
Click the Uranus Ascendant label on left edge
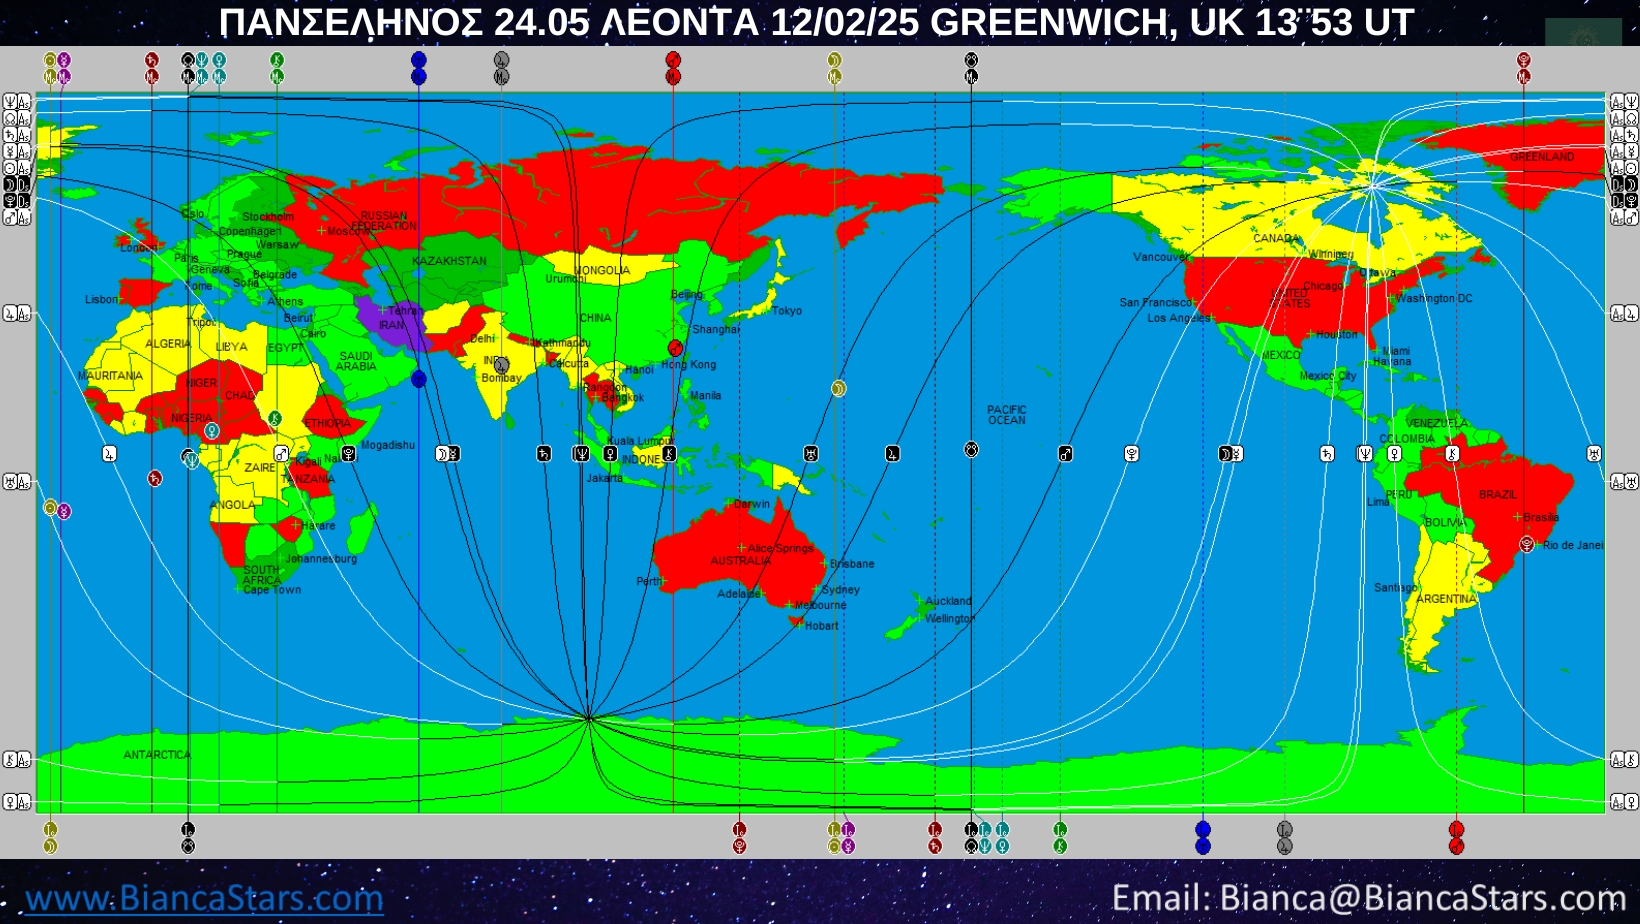(16, 483)
